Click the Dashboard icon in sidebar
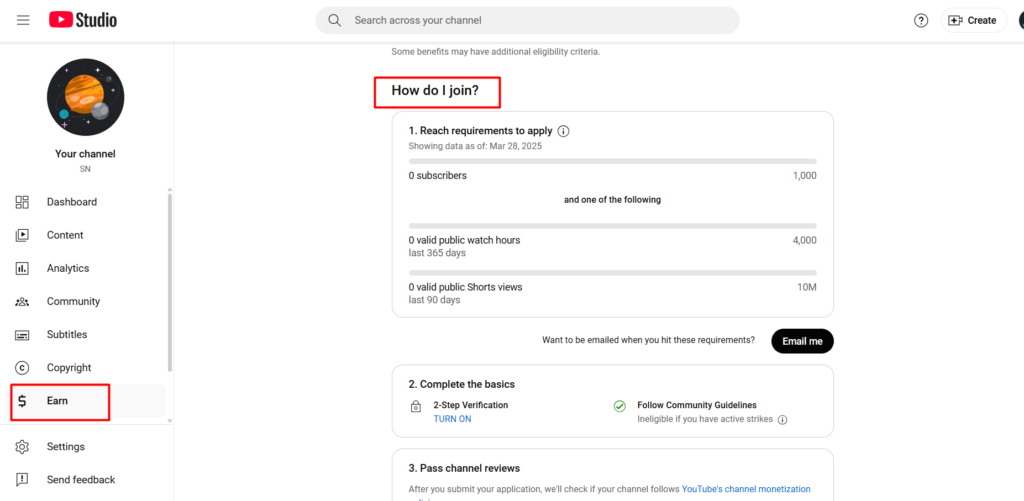This screenshot has height=501, width=1024. pos(22,202)
